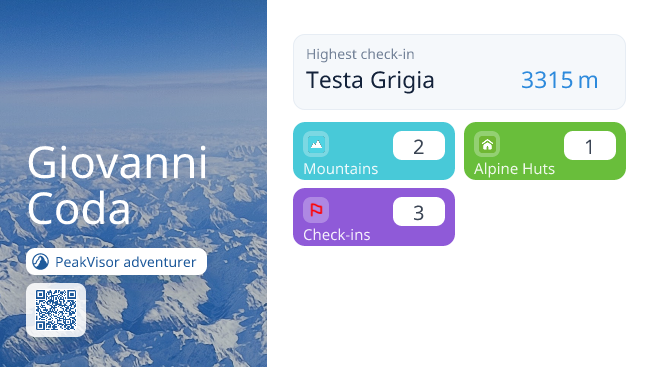Click the 3315 m elevation value
The width and height of the screenshot is (650, 367).
click(x=560, y=80)
